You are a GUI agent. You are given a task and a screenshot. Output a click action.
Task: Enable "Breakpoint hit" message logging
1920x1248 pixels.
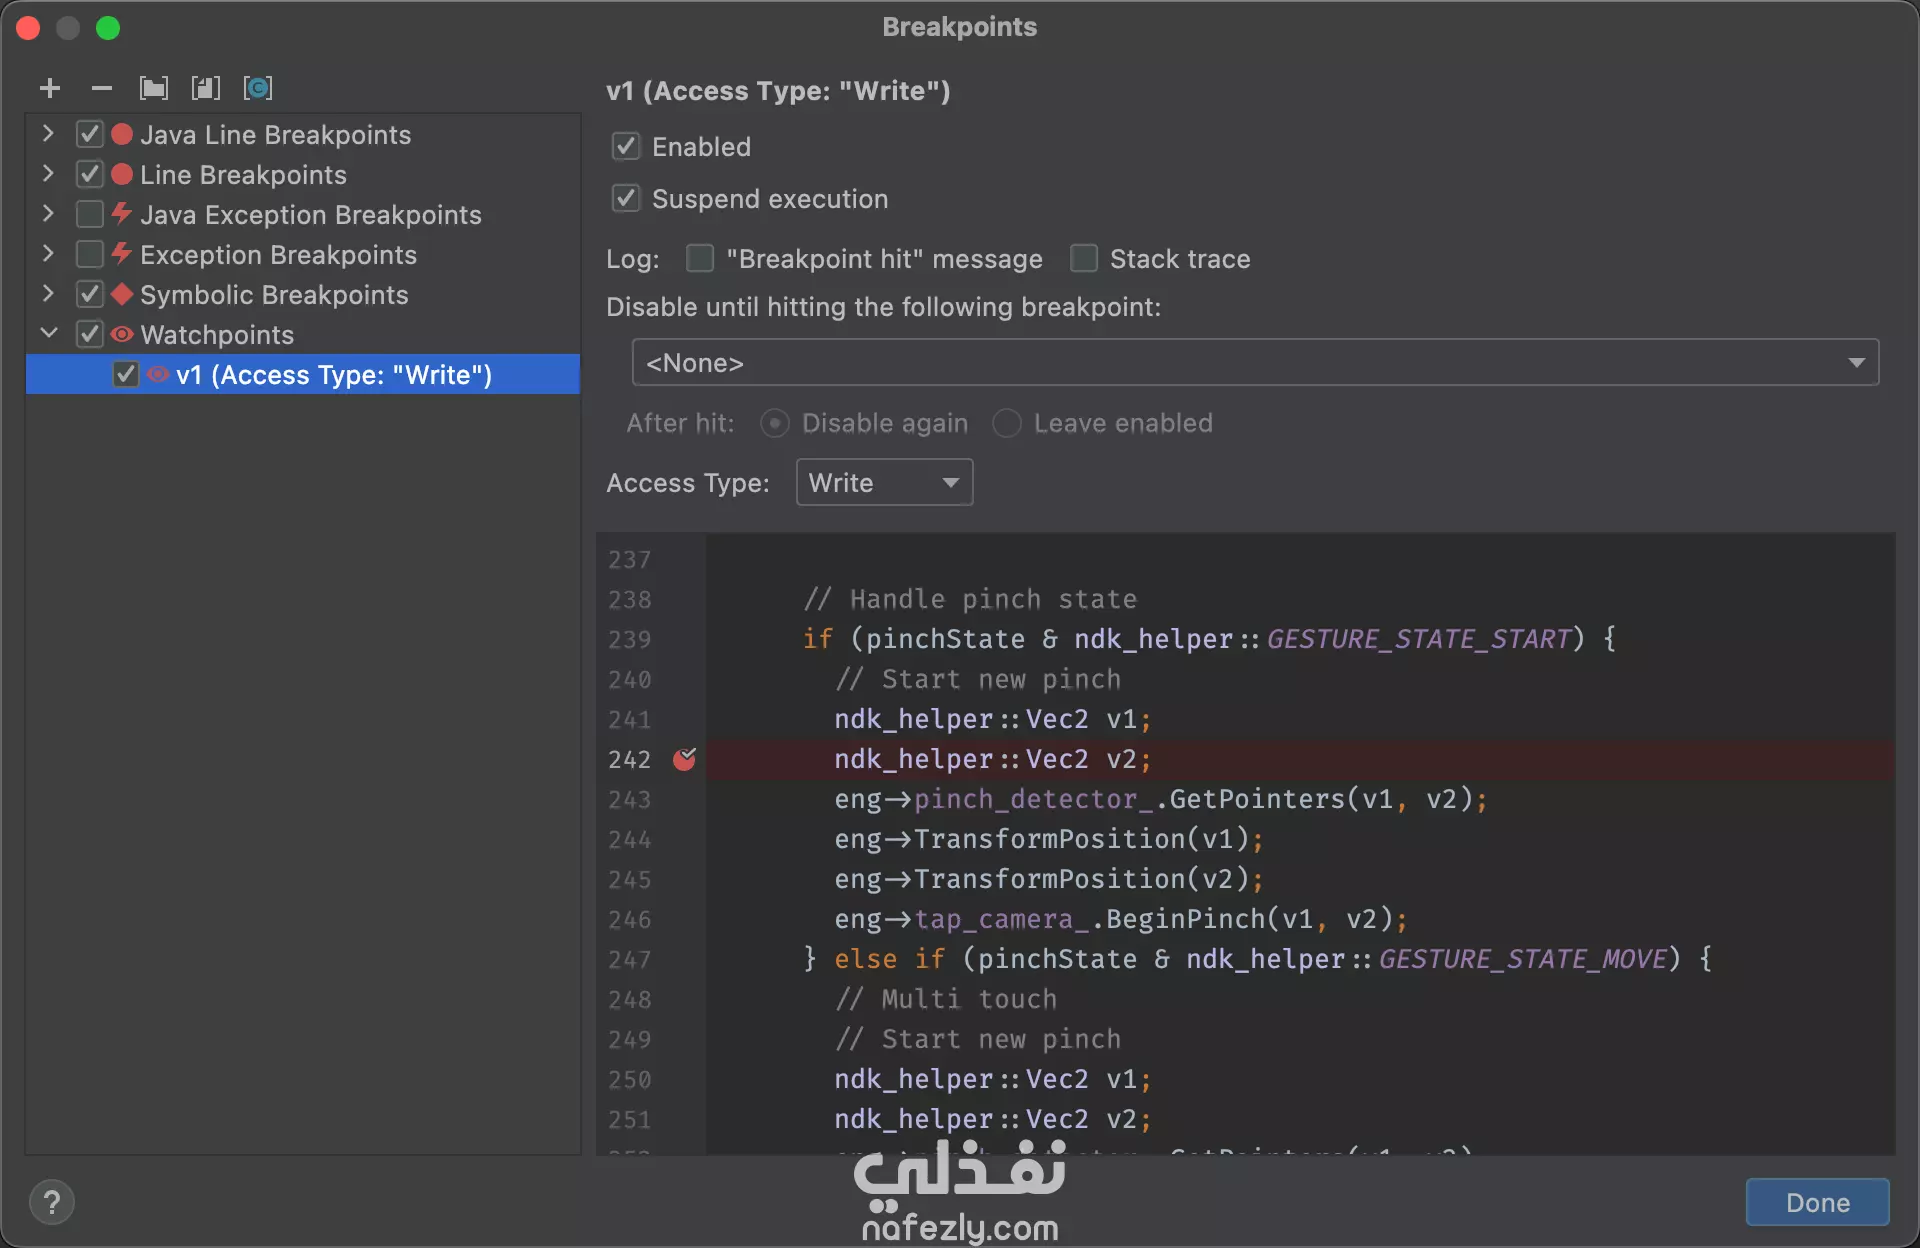700,258
